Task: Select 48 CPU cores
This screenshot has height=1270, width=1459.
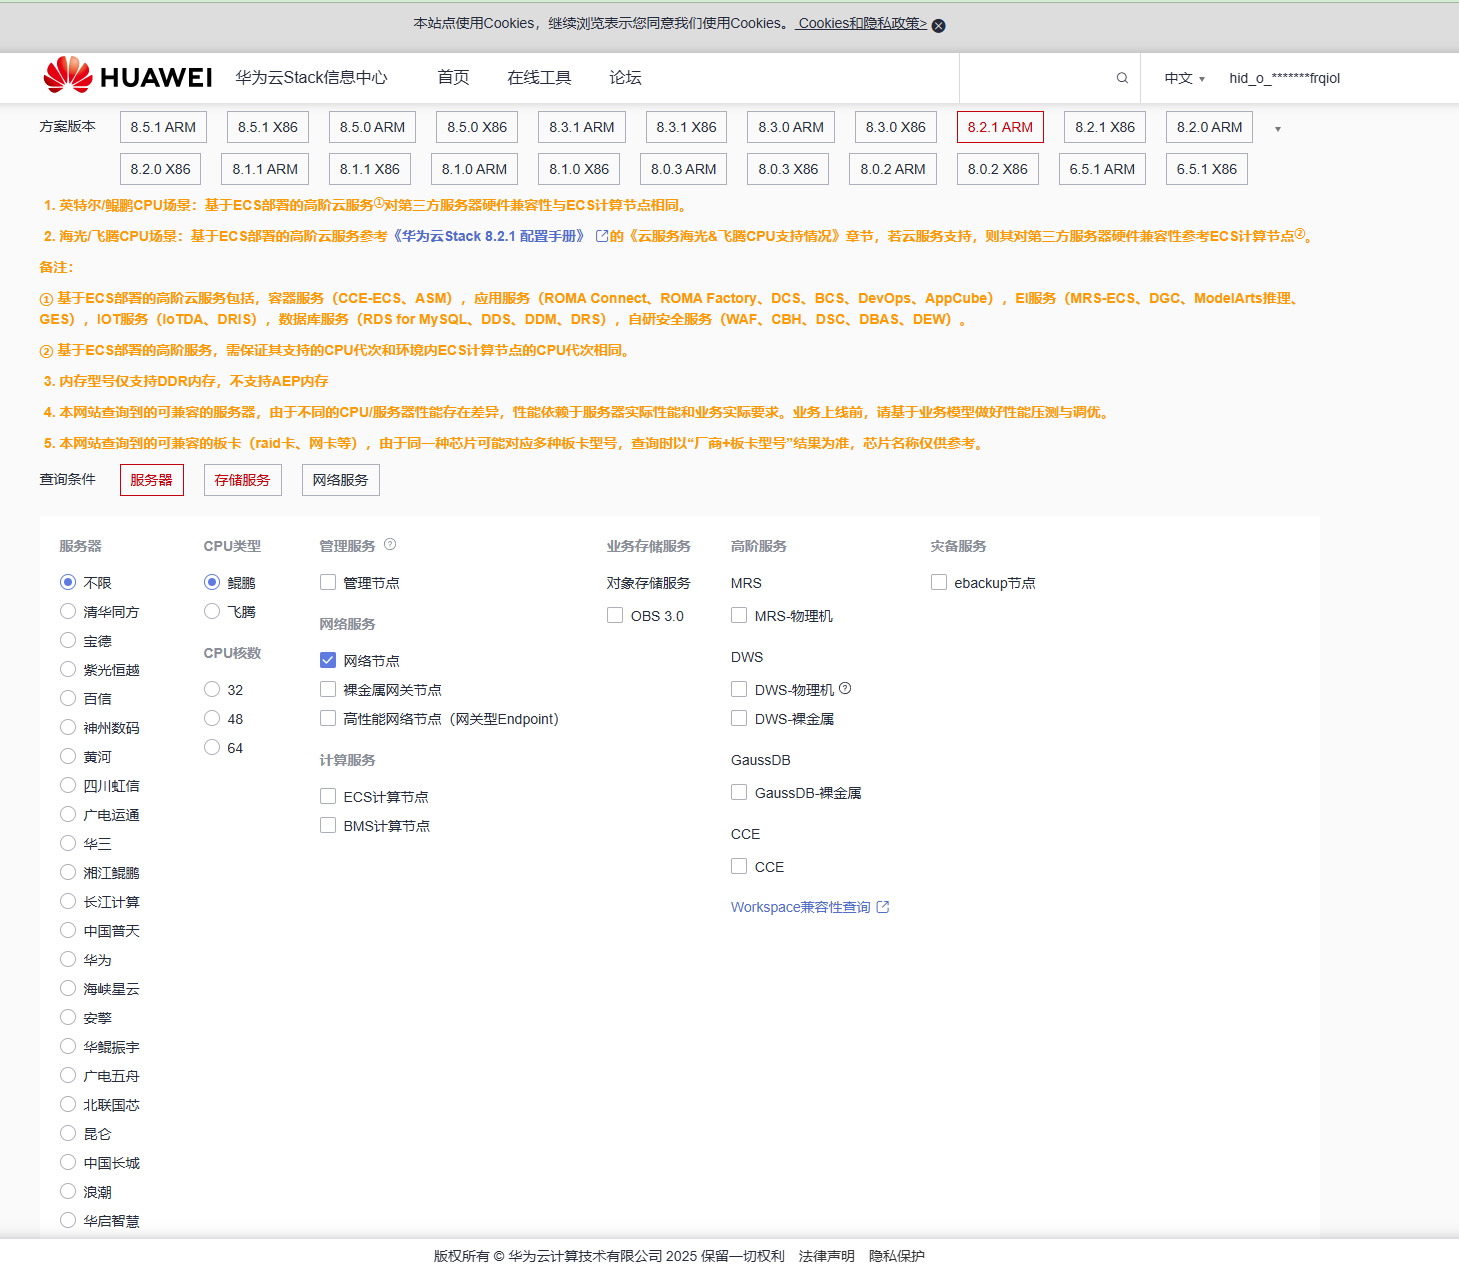Action: pos(212,718)
